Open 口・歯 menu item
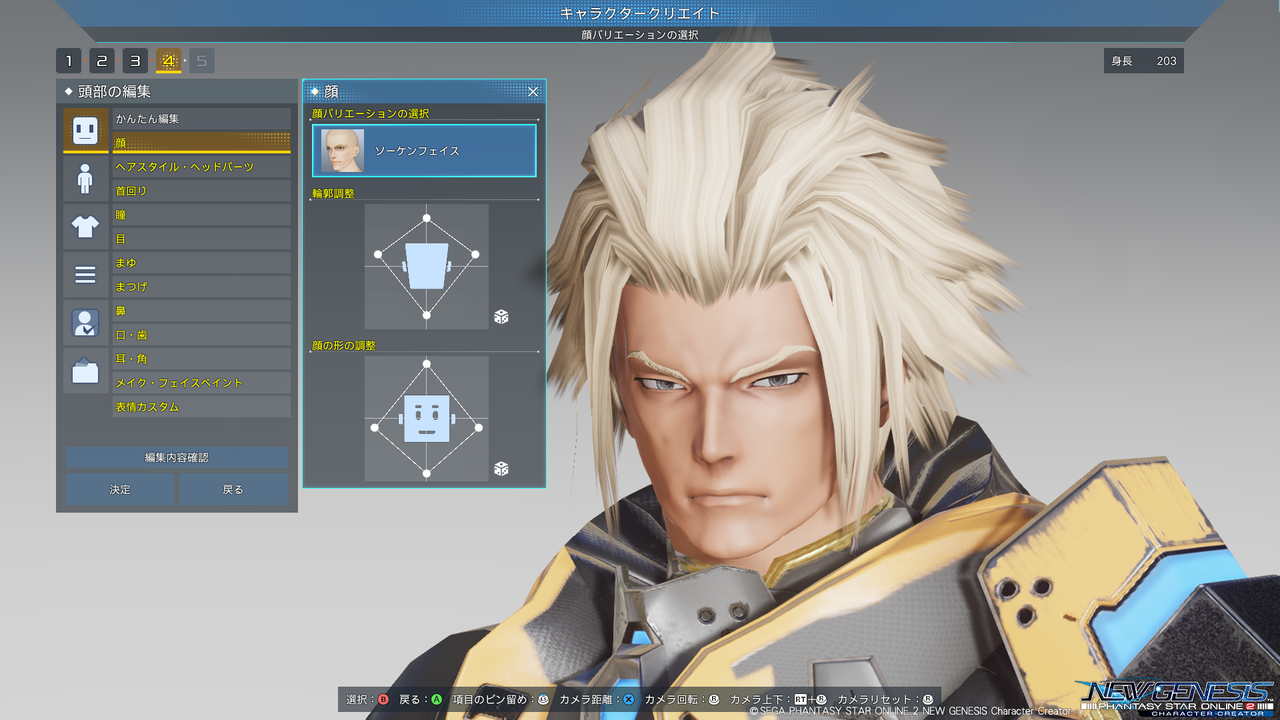The height and width of the screenshot is (720, 1280). (201, 335)
